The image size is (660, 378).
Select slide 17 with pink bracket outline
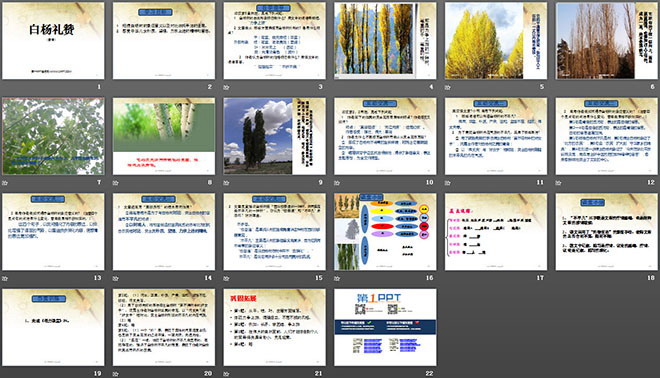tap(496, 232)
